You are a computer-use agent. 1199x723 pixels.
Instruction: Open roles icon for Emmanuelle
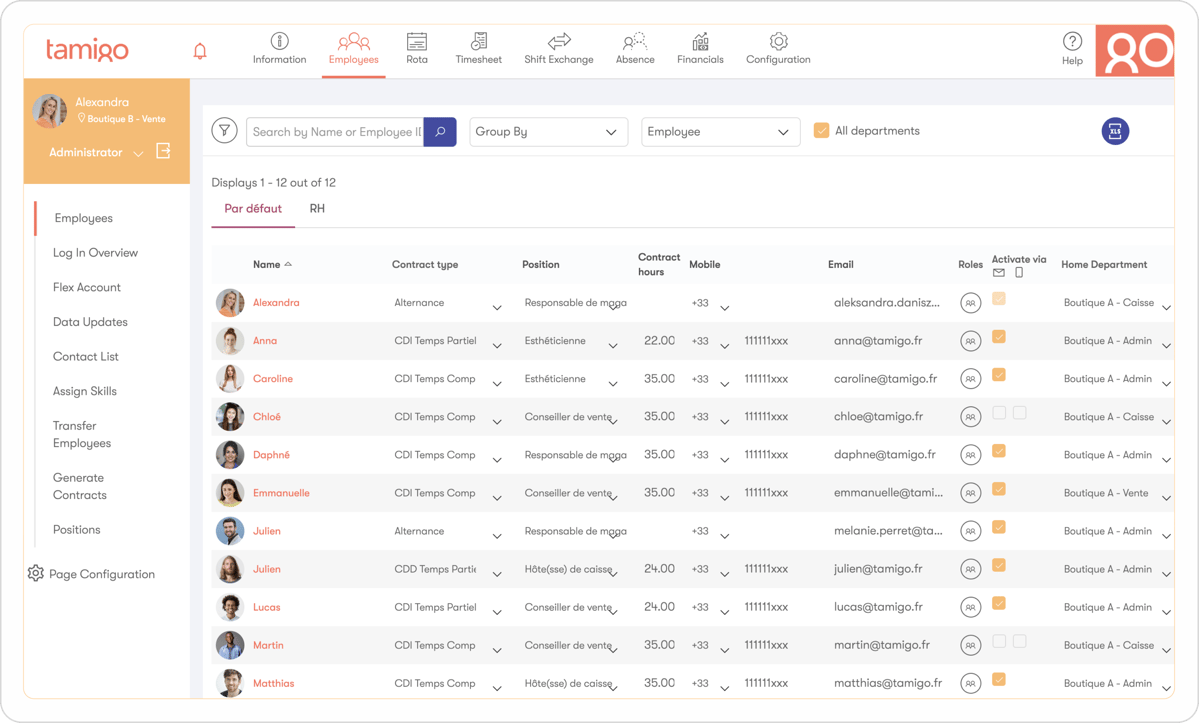970,494
